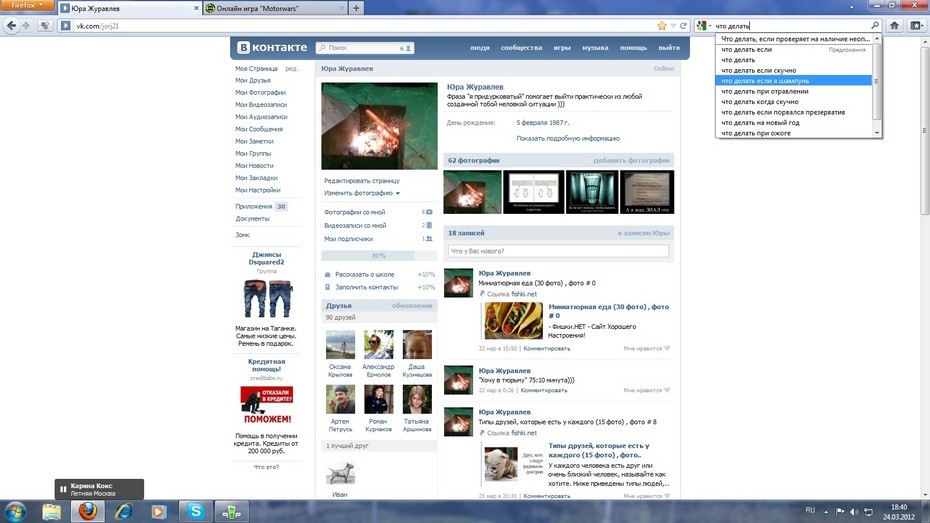Viewport: 930px width, 523px height.
Task: Click Мне нравится on Миниатюрная еда post
Action: 646,349
